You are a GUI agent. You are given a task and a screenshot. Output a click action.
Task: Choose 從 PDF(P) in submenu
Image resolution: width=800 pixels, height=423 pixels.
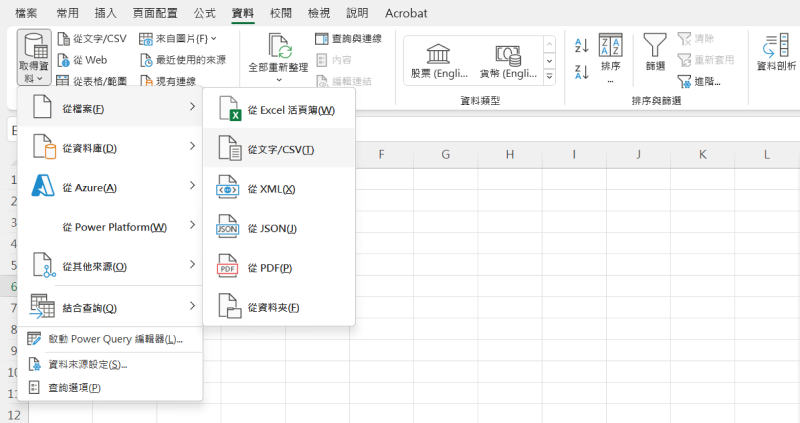pyautogui.click(x=279, y=267)
